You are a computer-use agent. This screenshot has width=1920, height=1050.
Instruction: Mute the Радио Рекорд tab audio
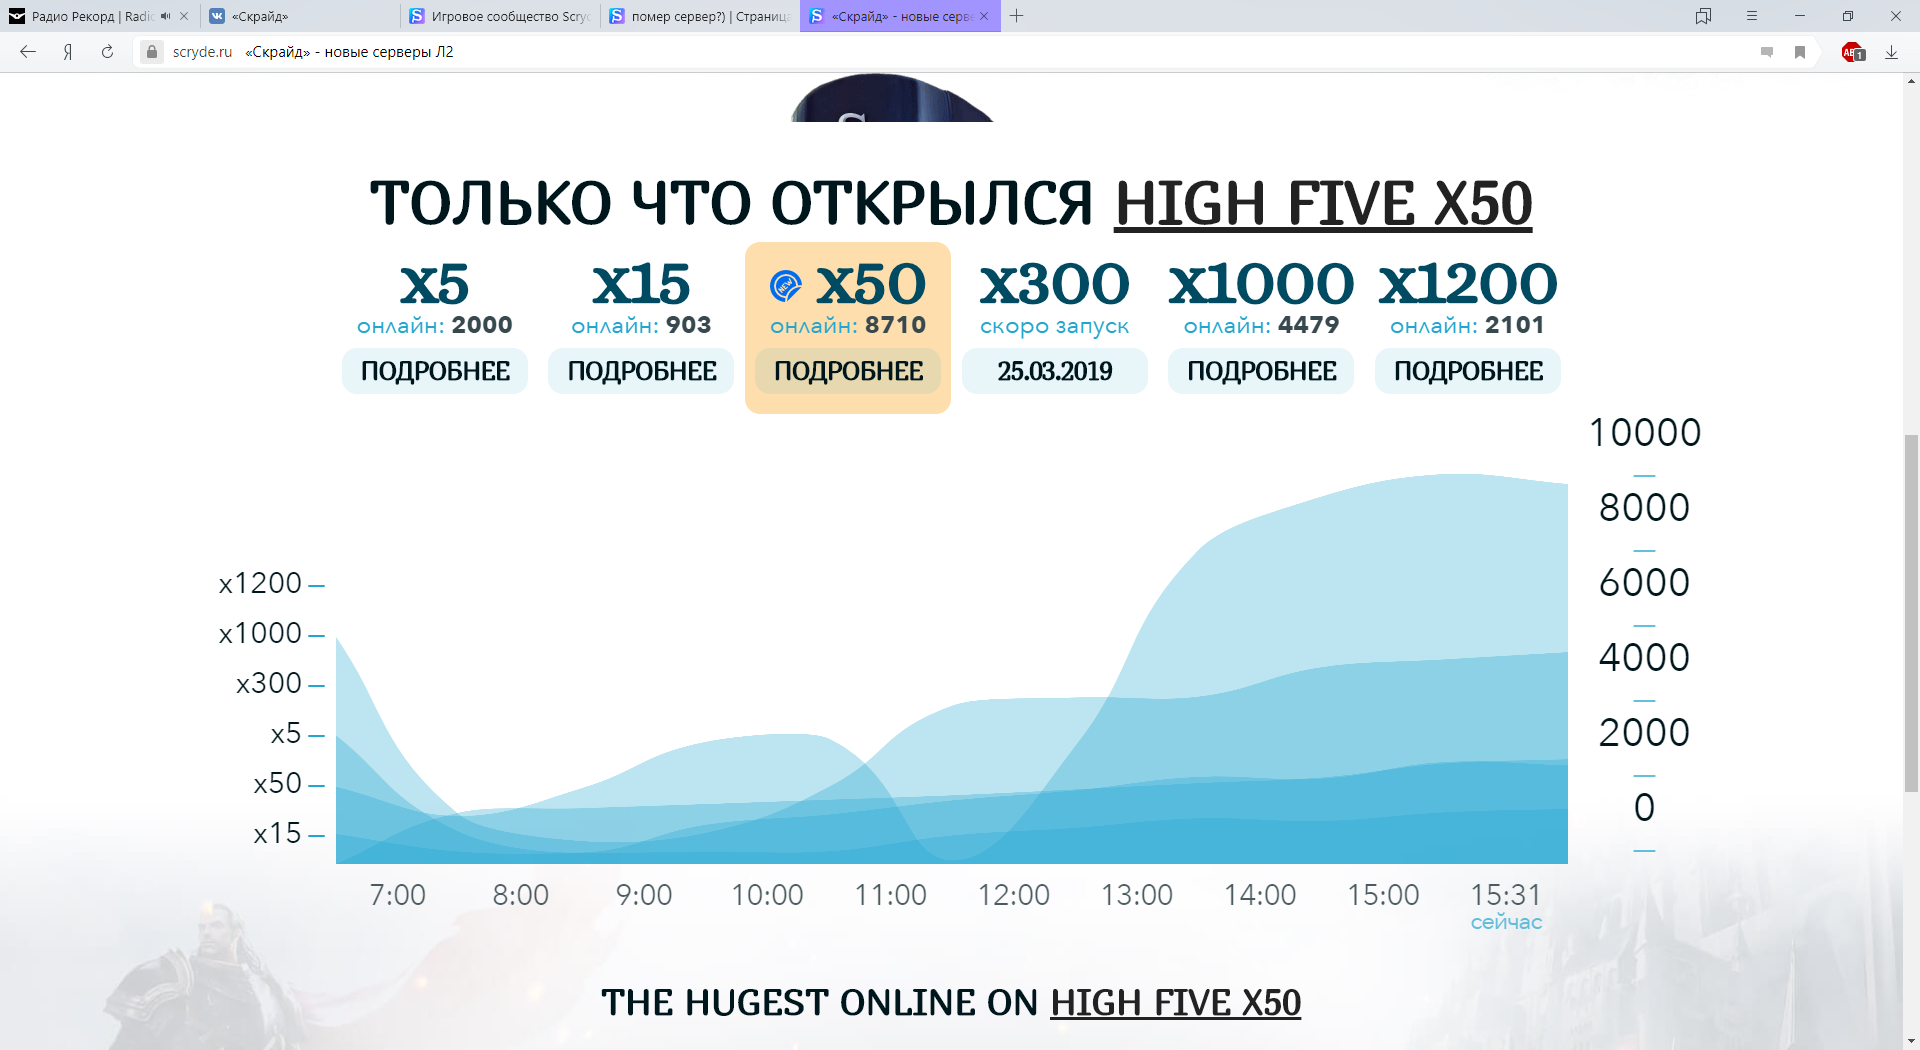[x=165, y=16]
